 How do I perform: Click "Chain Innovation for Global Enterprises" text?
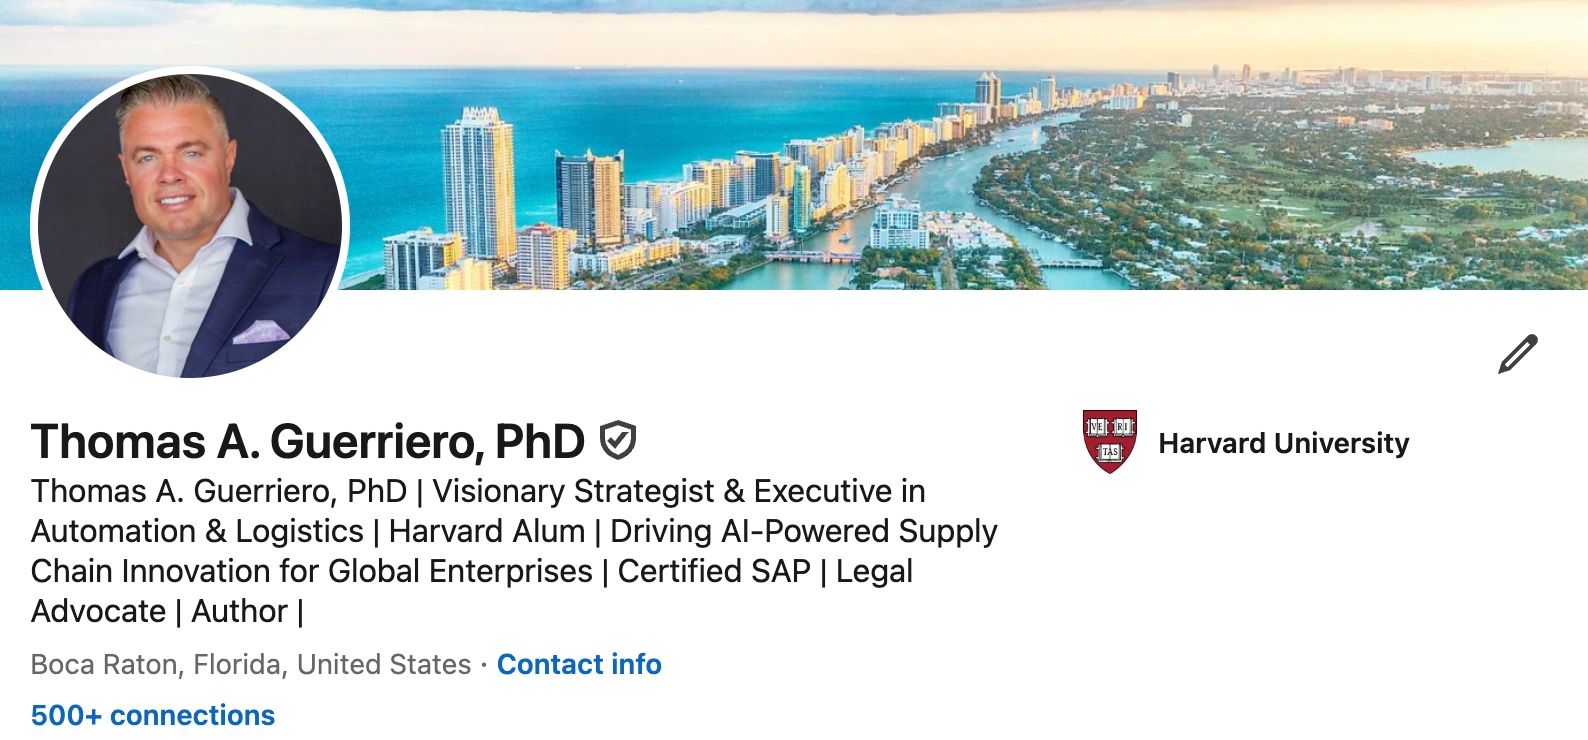click(311, 571)
